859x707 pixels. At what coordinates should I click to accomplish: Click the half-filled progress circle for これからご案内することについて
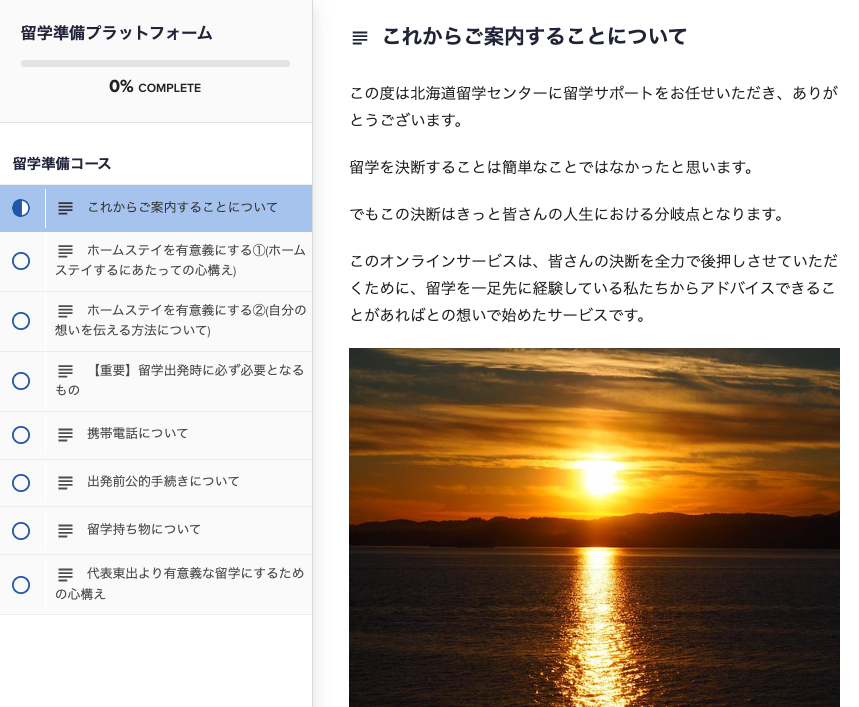[x=21, y=208]
